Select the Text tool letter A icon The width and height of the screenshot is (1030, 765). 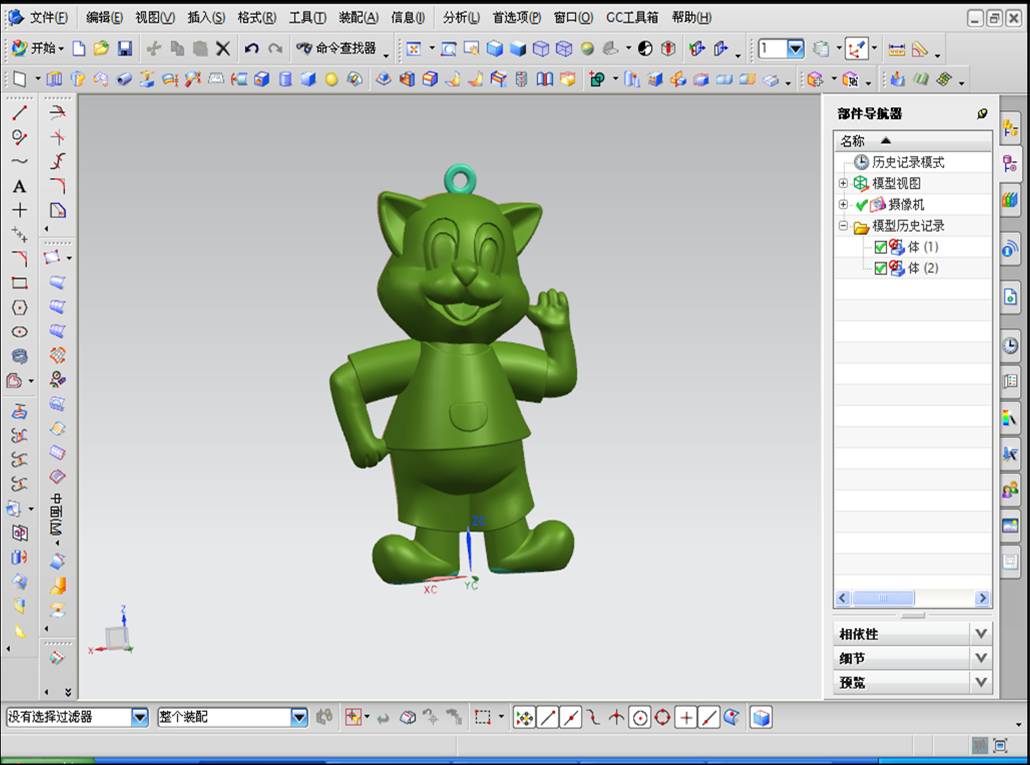19,186
